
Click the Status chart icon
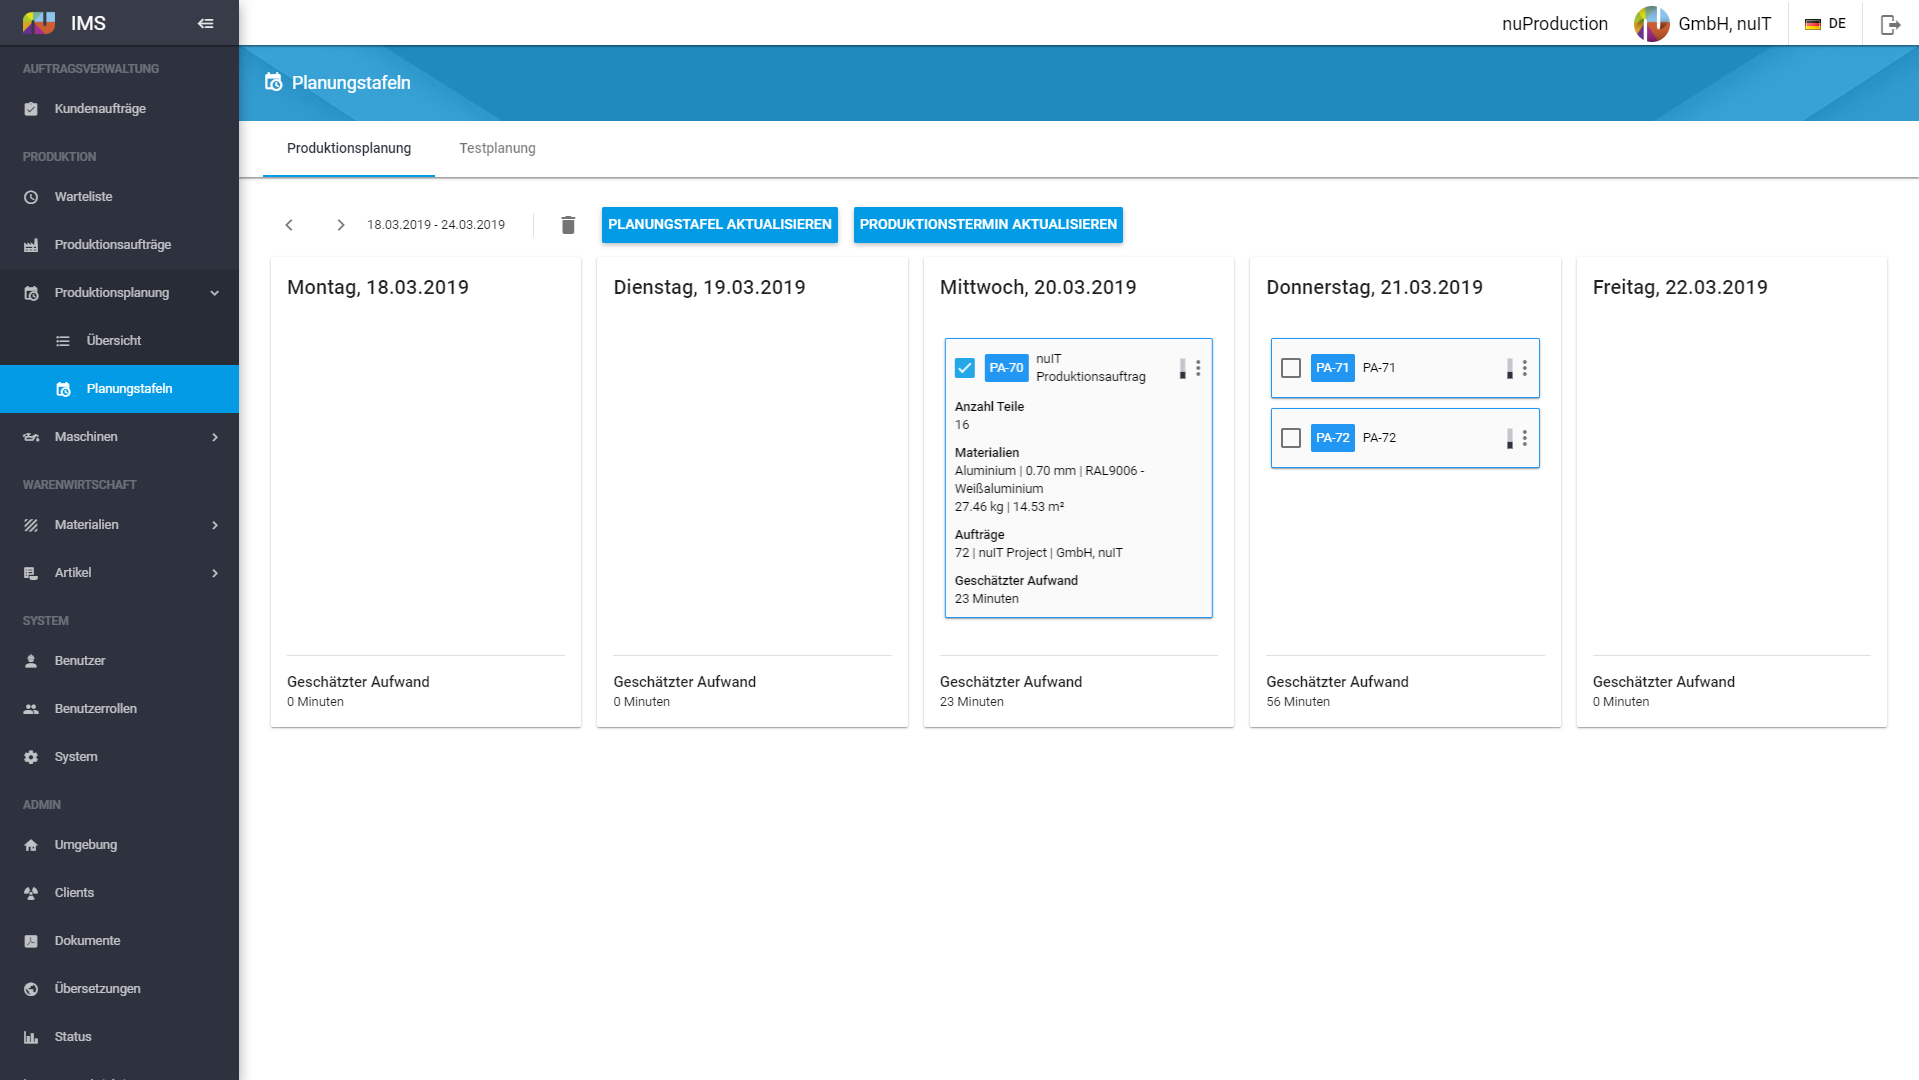[x=31, y=1037]
